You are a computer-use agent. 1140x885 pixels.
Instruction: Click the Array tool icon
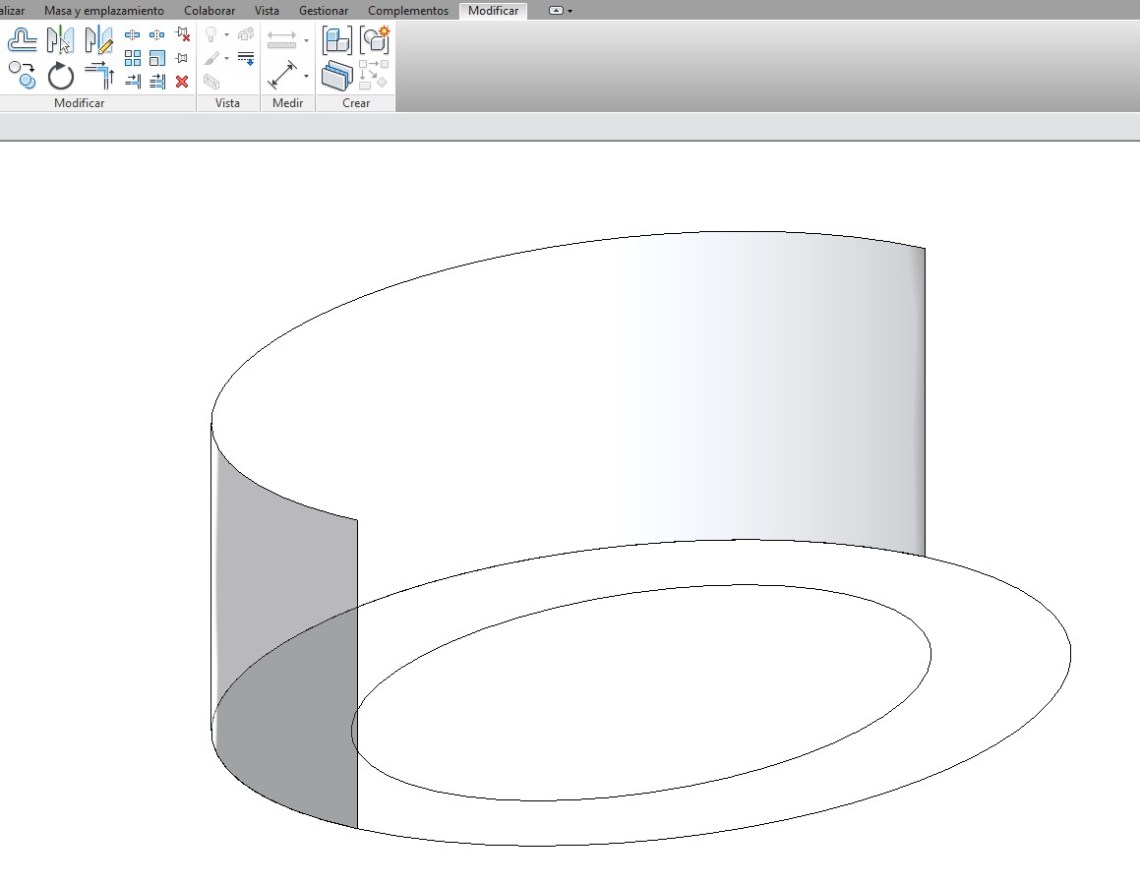(132, 58)
